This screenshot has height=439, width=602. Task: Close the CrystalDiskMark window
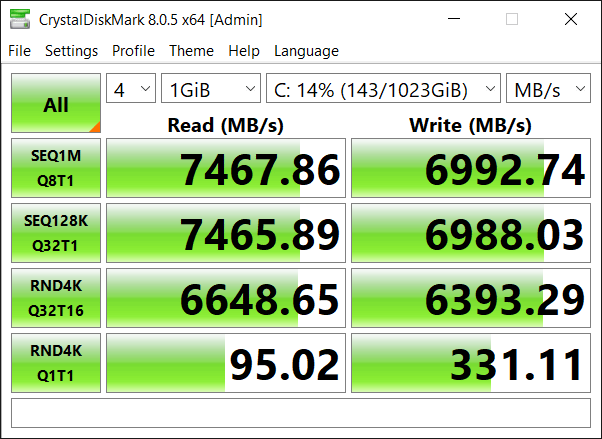[x=571, y=19]
